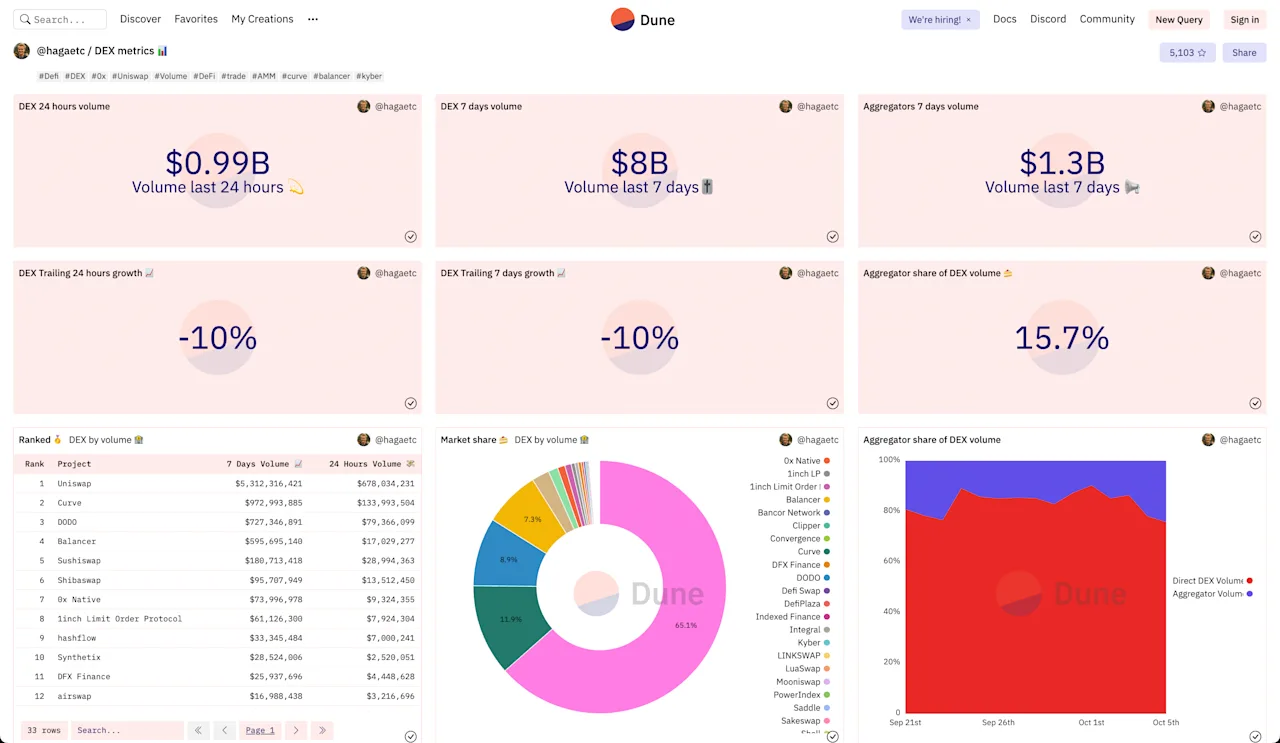1280x743 pixels.
Task: Jump to the last table page
Action: pyautogui.click(x=322, y=731)
